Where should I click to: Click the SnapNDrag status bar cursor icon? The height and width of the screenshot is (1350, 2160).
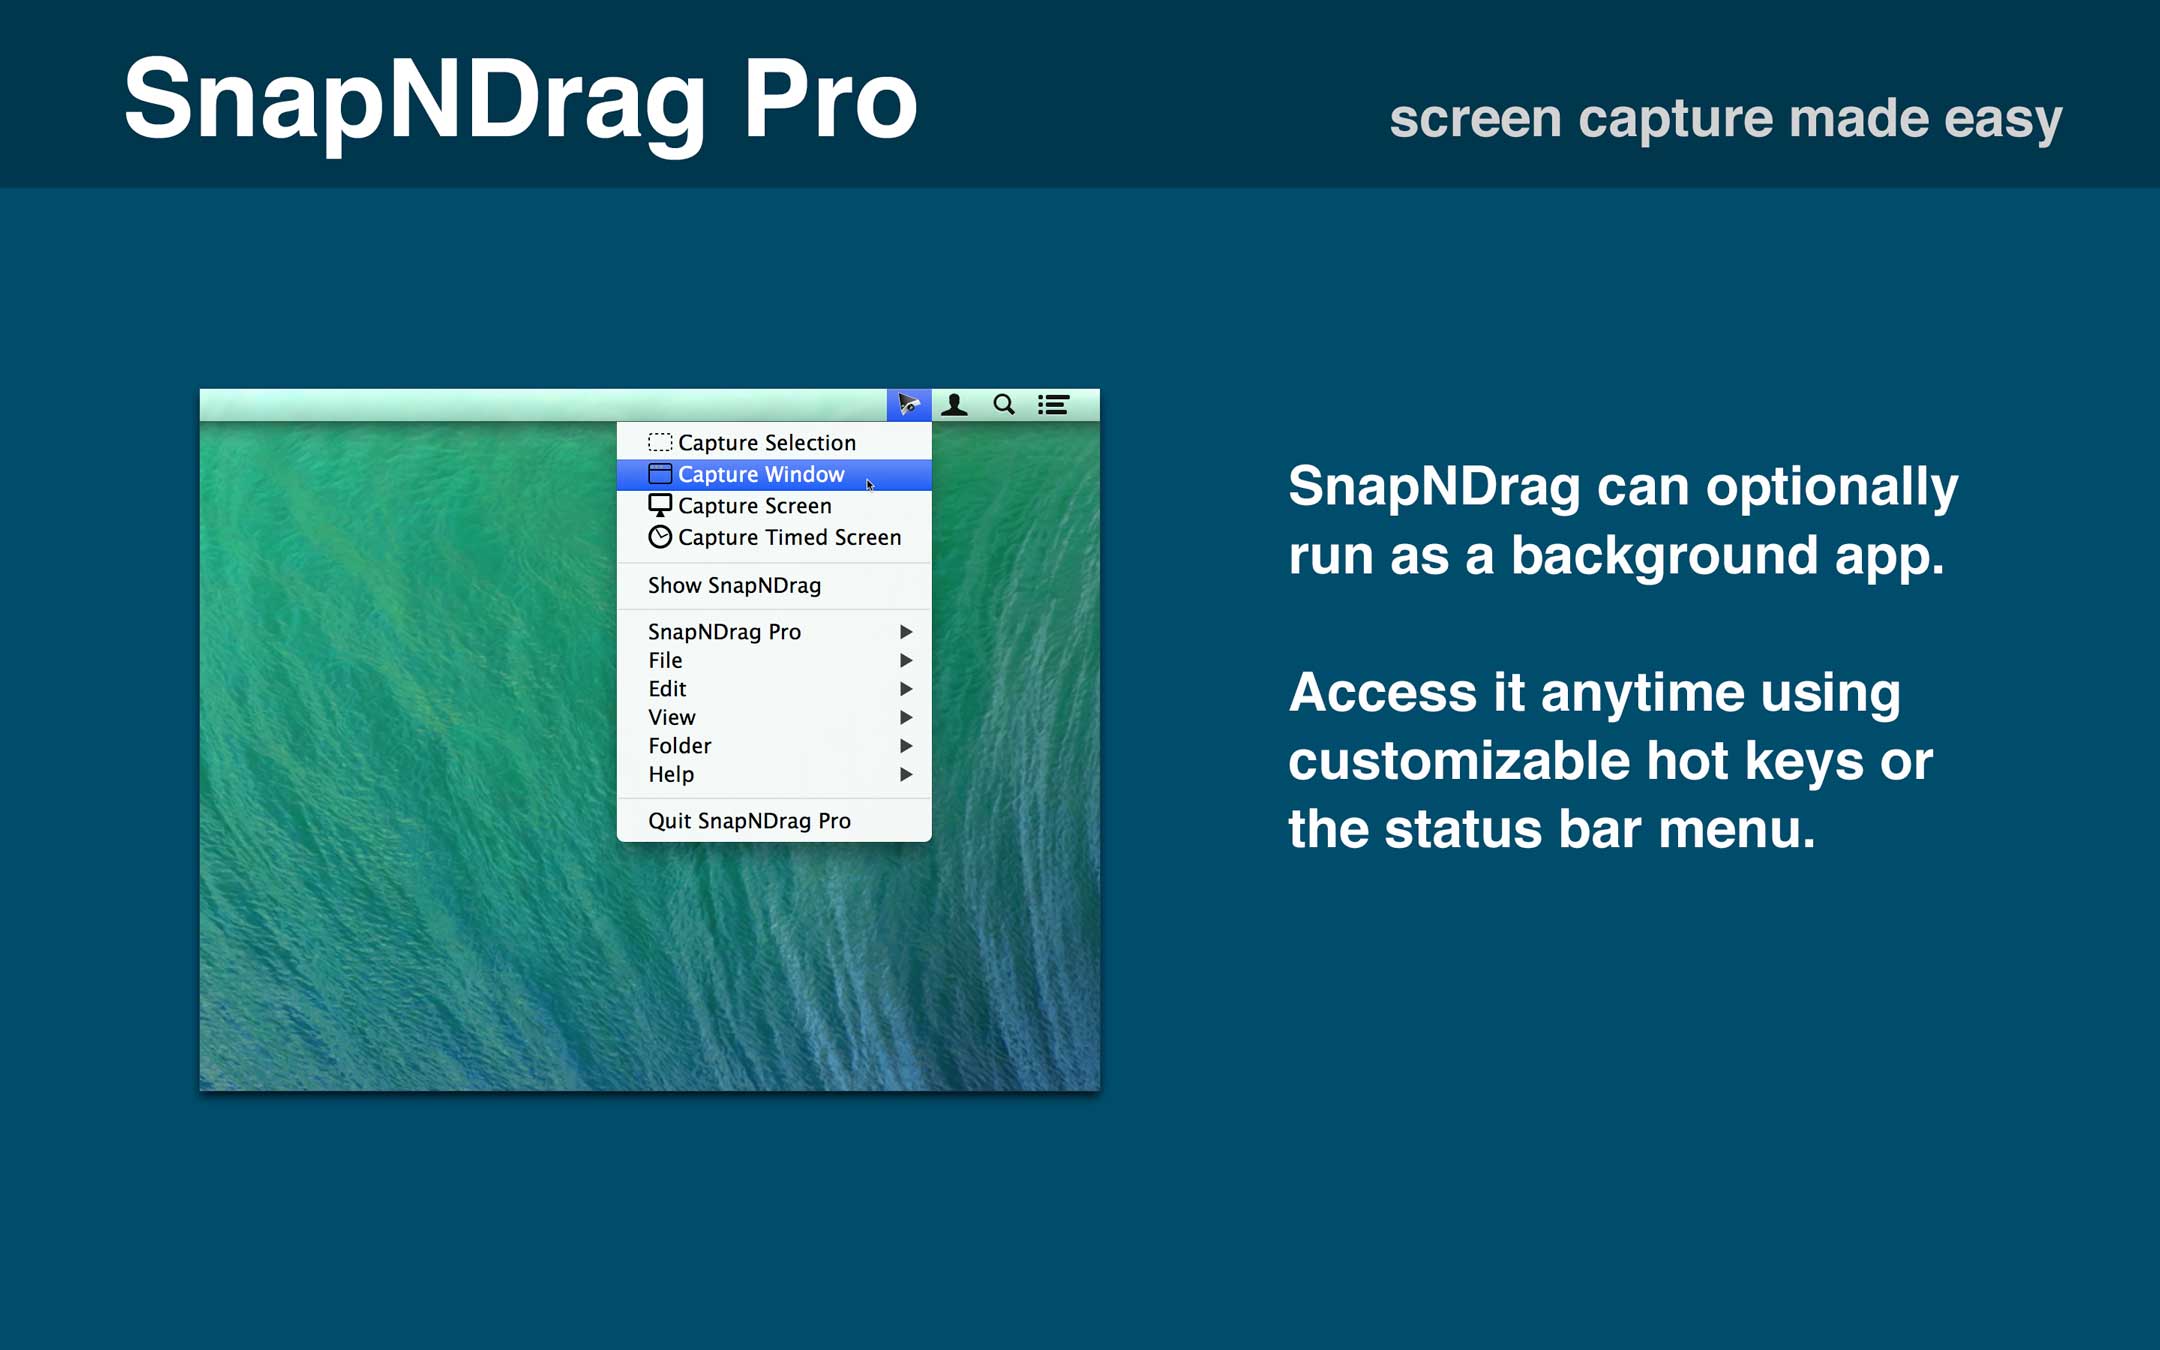coord(909,405)
